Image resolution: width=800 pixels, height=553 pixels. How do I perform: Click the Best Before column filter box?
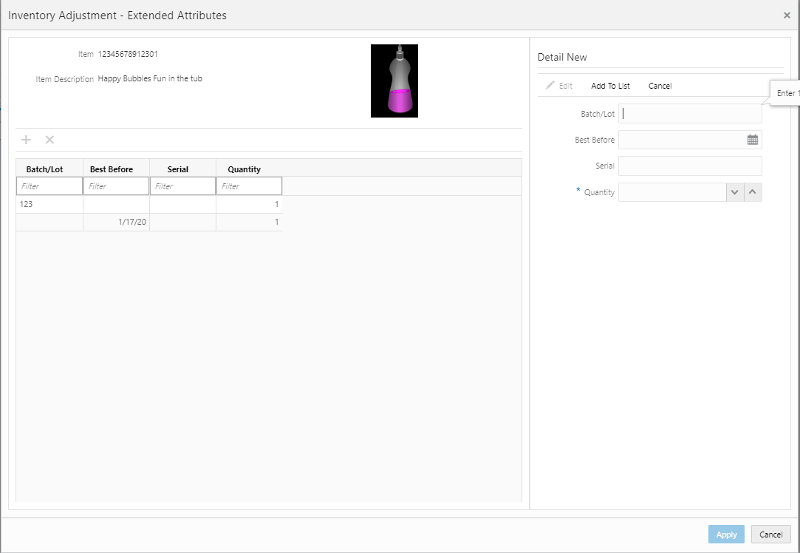point(116,186)
